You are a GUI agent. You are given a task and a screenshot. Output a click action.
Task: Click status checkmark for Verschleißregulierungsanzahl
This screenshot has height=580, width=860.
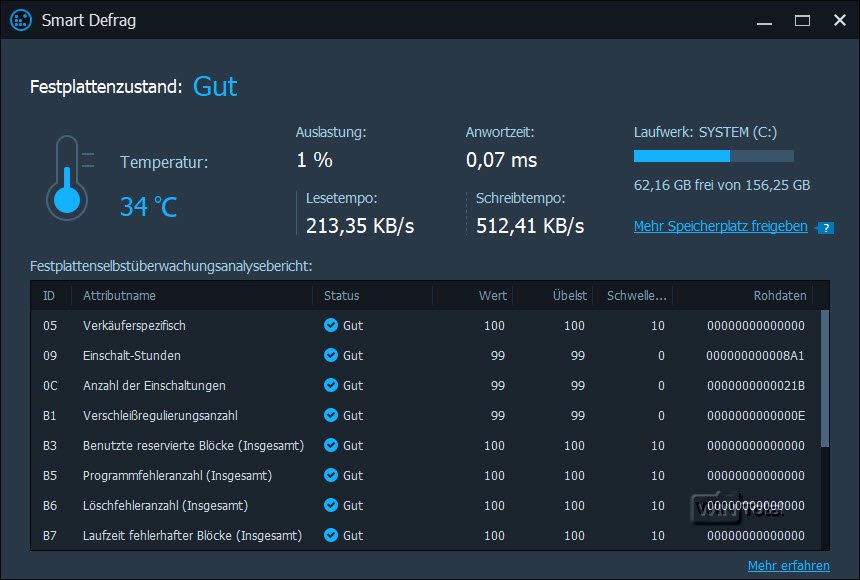point(331,415)
